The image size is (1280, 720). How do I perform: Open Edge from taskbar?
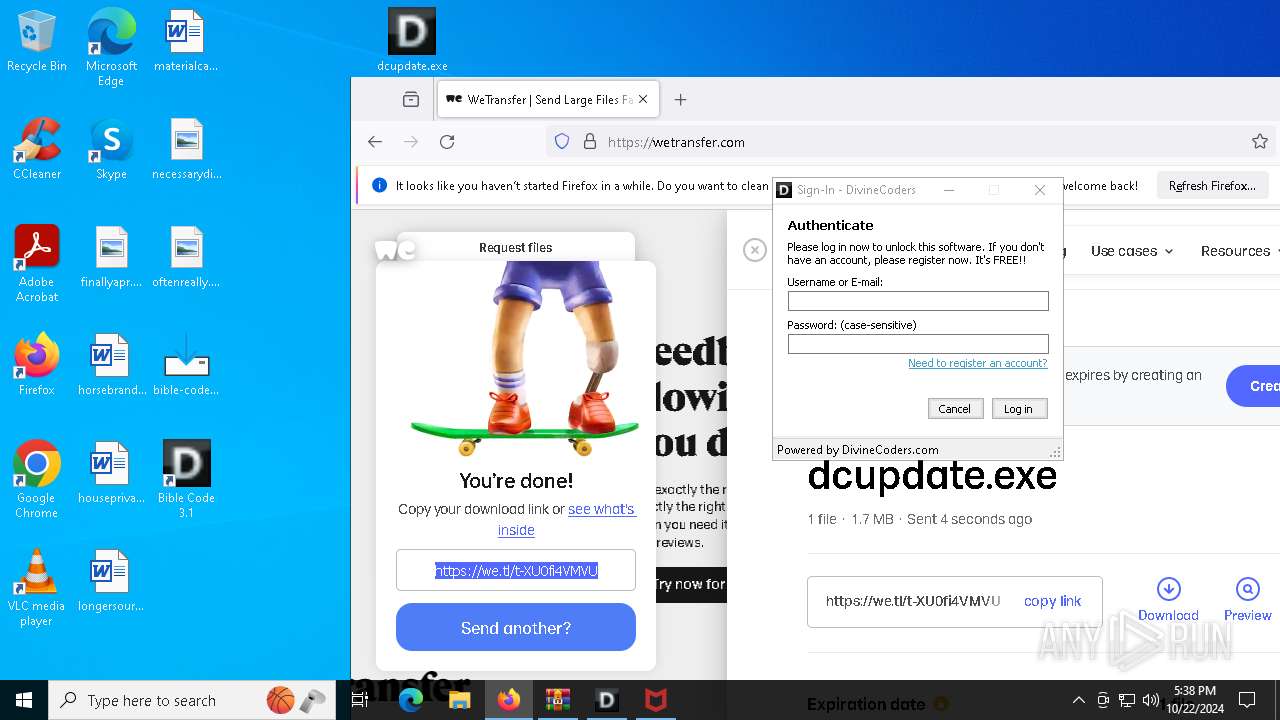(x=410, y=700)
